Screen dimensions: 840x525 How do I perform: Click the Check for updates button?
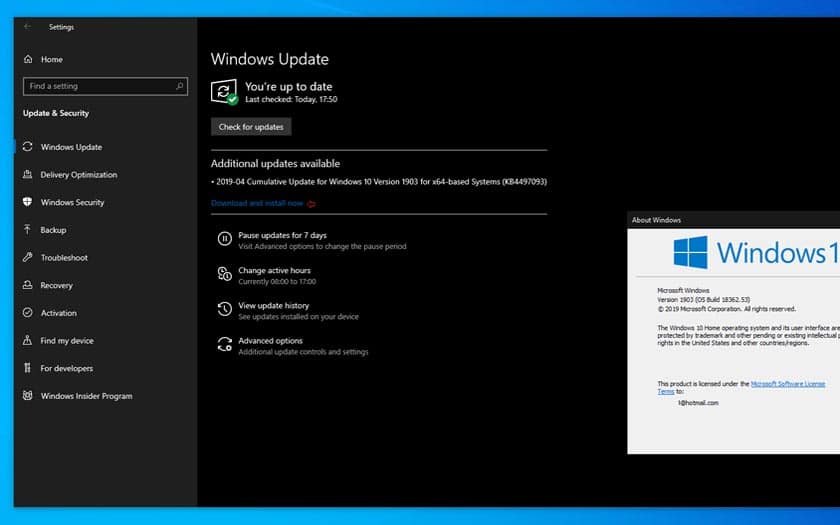(251, 127)
